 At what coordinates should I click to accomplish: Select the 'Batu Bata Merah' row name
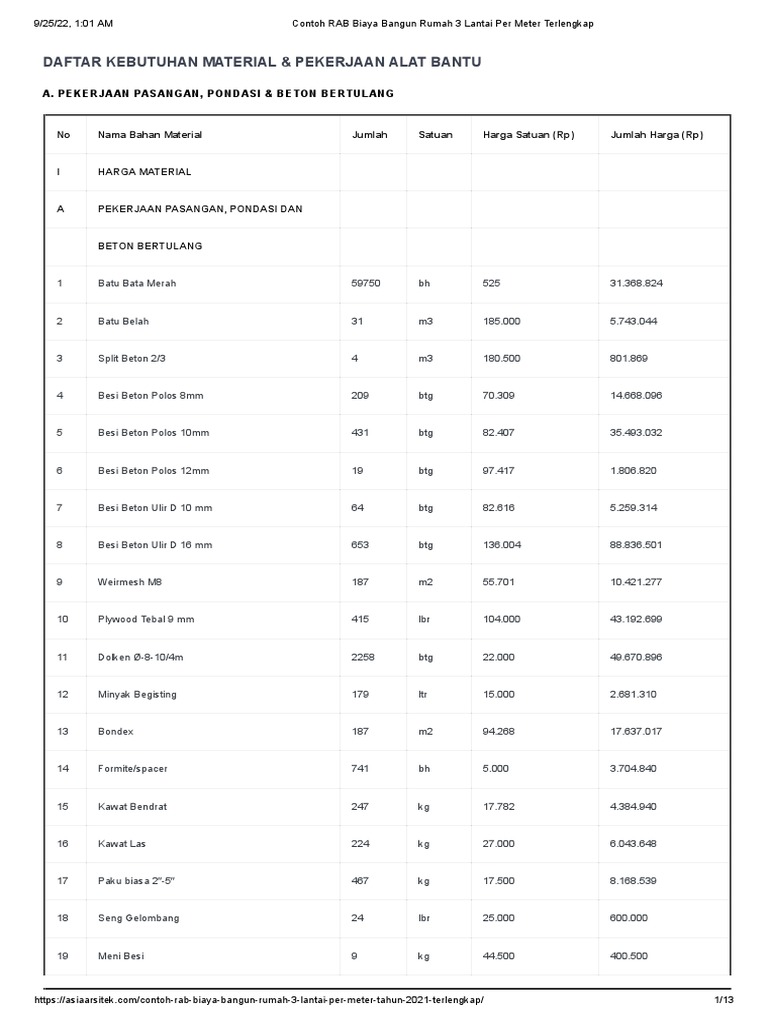coord(137,284)
